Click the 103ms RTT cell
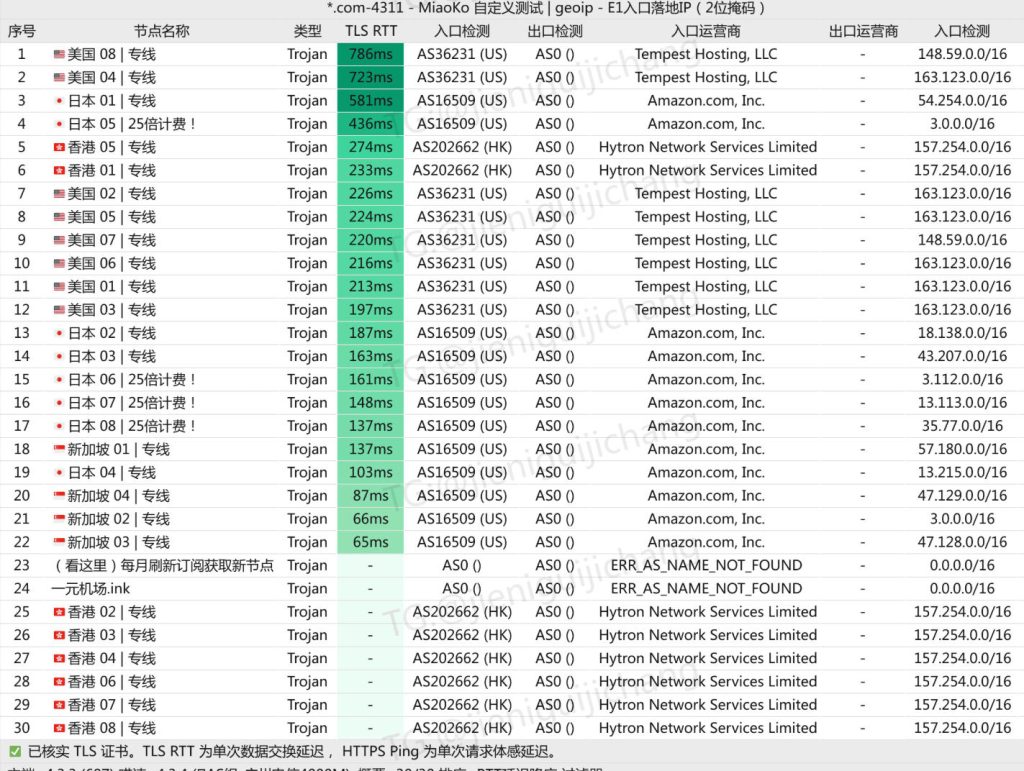 click(370, 473)
